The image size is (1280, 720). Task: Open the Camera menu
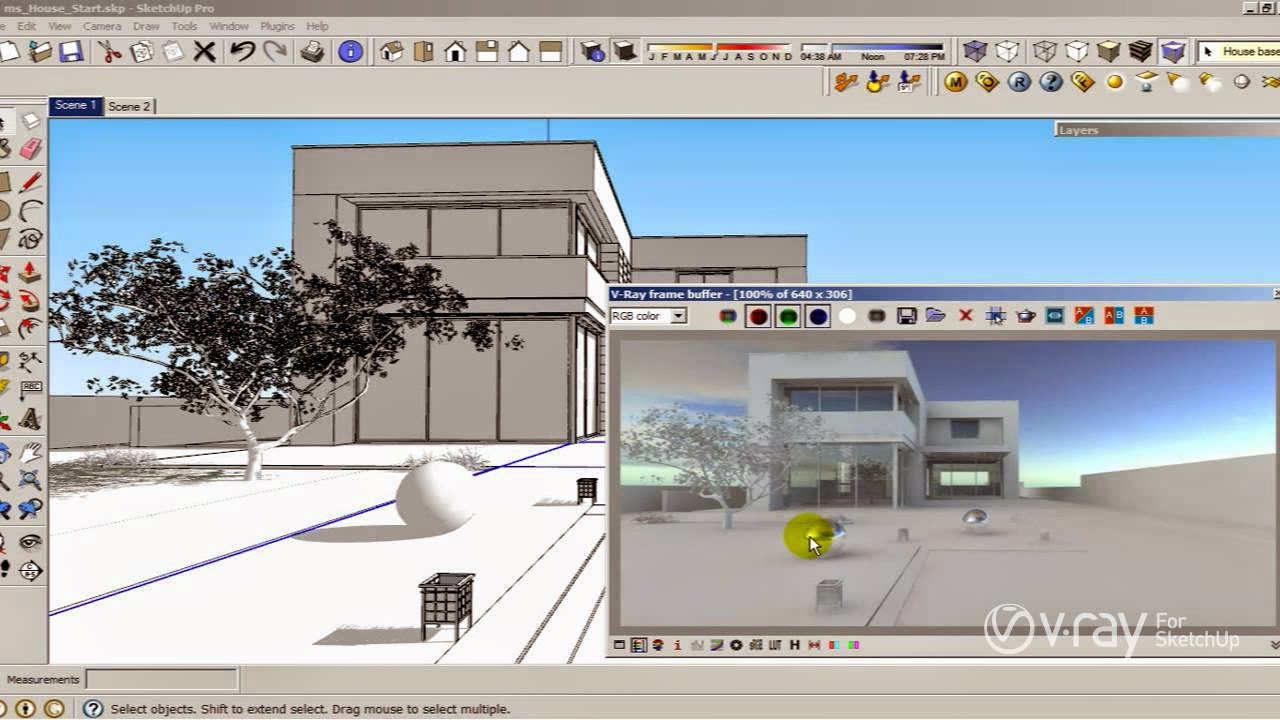pyautogui.click(x=102, y=26)
